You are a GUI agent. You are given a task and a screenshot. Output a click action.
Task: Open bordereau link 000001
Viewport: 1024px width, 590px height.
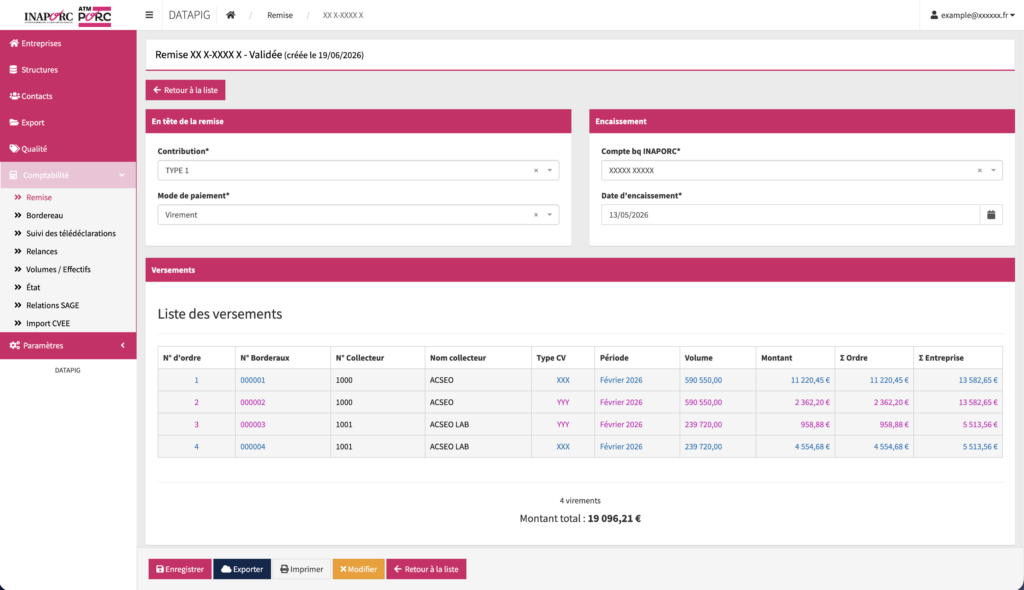(253, 380)
